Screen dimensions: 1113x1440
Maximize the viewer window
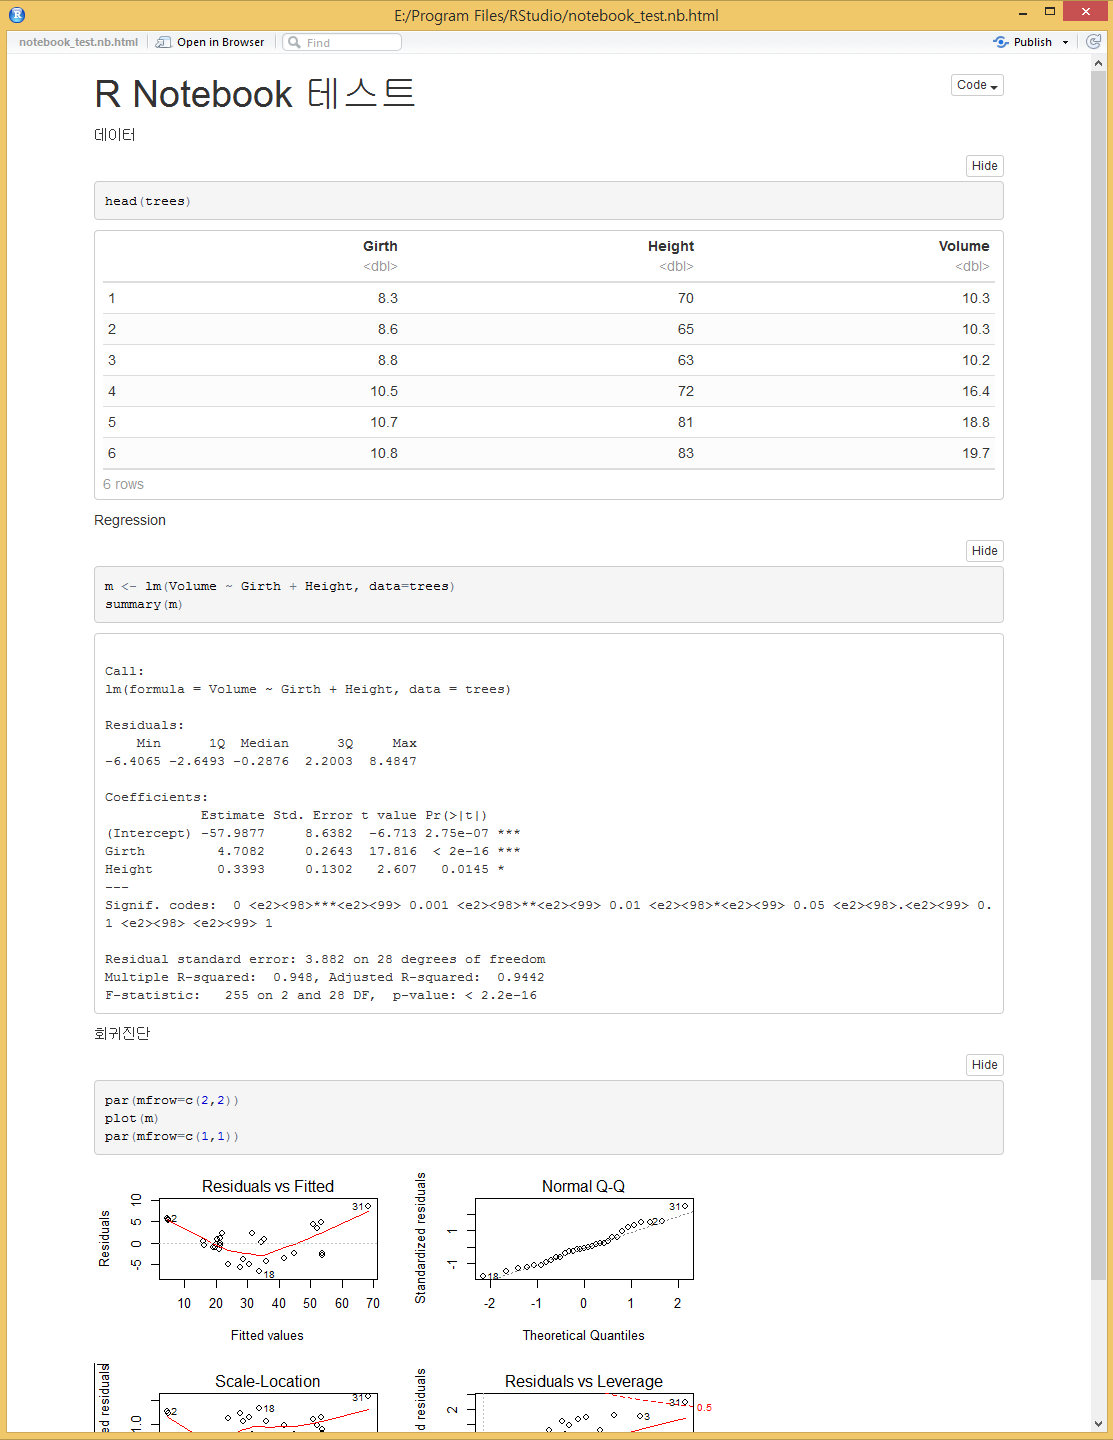coord(1050,12)
